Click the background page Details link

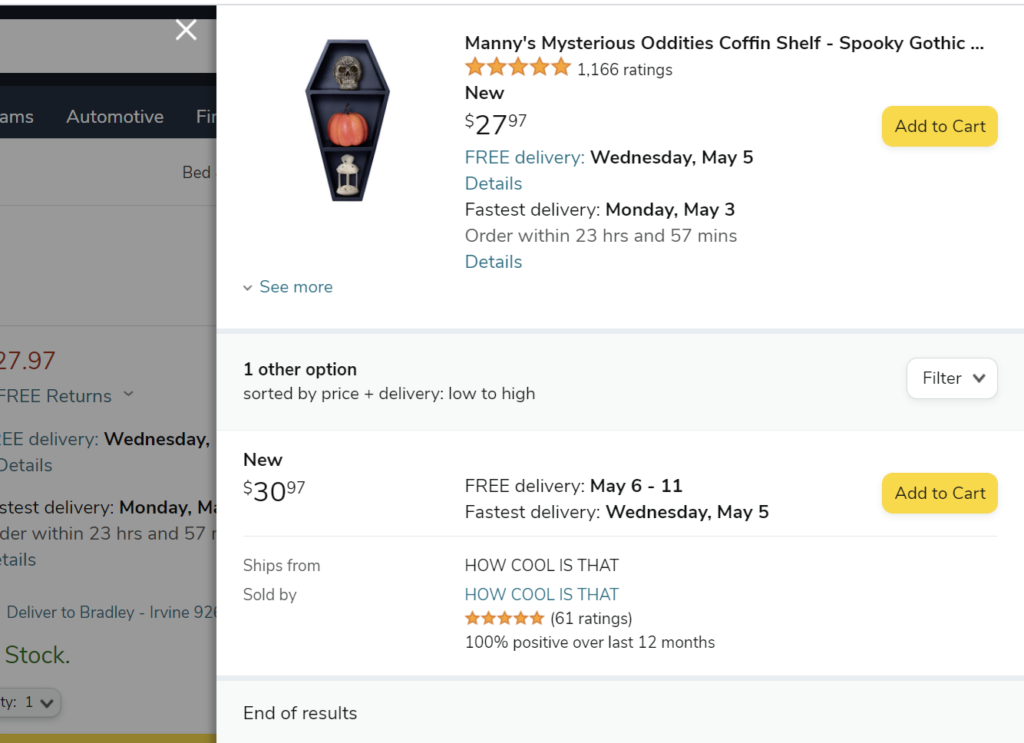tap(26, 465)
